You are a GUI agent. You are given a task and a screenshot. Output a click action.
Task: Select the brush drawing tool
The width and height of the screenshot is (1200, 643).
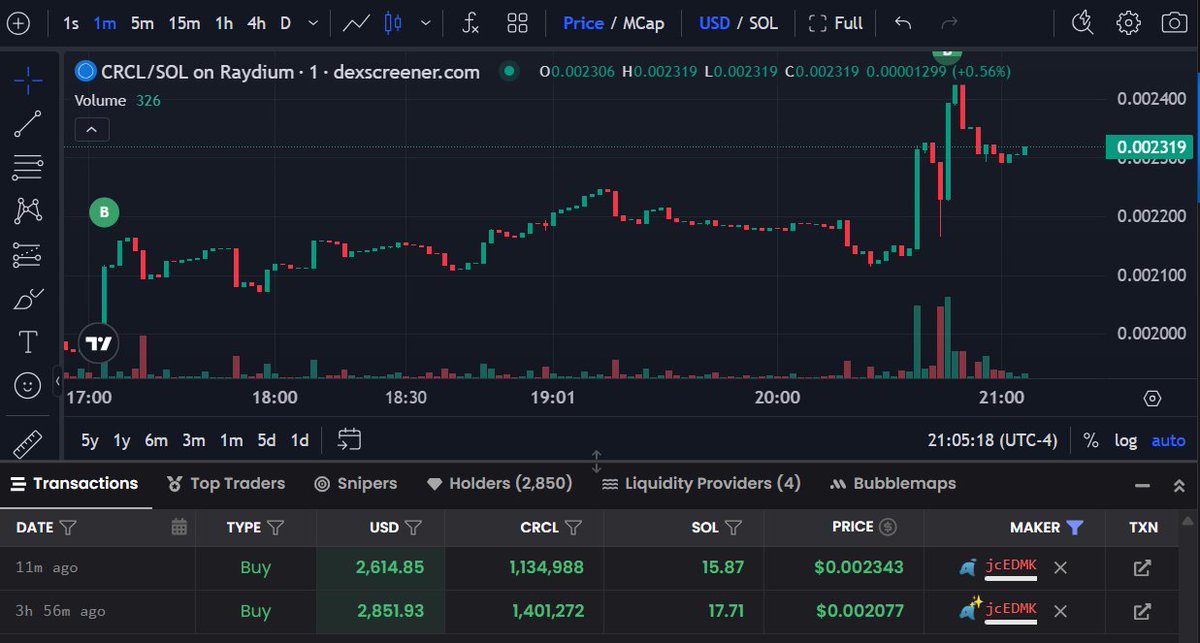tap(27, 298)
